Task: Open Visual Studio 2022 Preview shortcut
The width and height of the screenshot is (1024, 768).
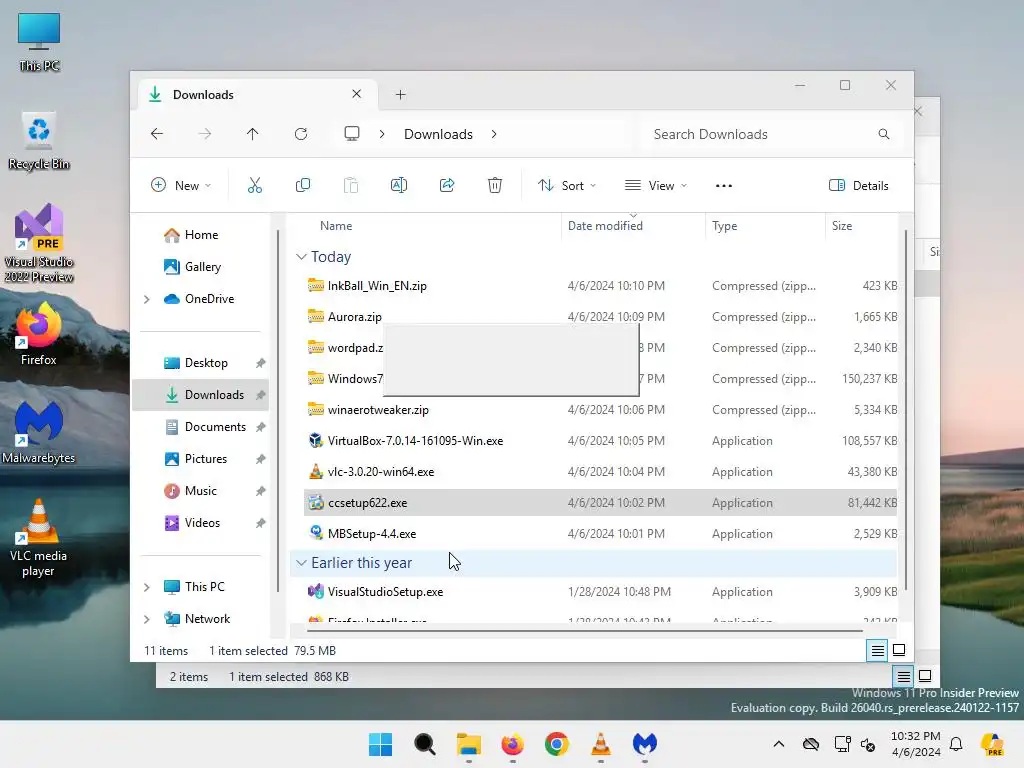Action: (x=39, y=243)
